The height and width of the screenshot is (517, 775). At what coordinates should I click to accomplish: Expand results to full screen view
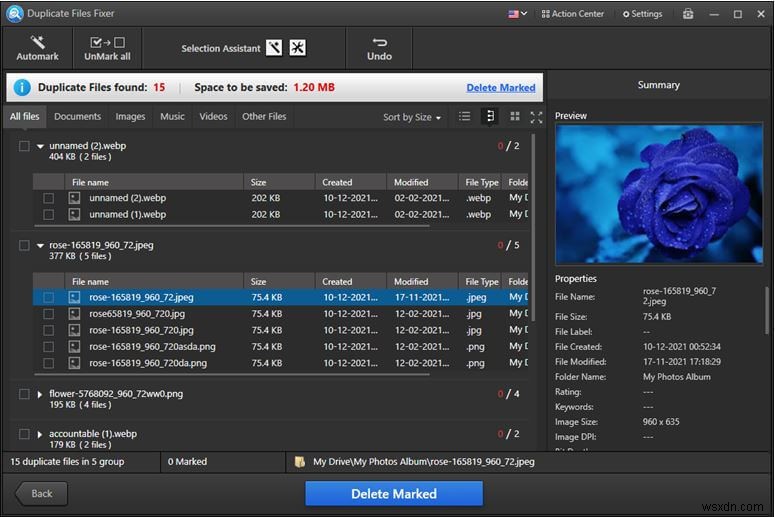point(536,117)
